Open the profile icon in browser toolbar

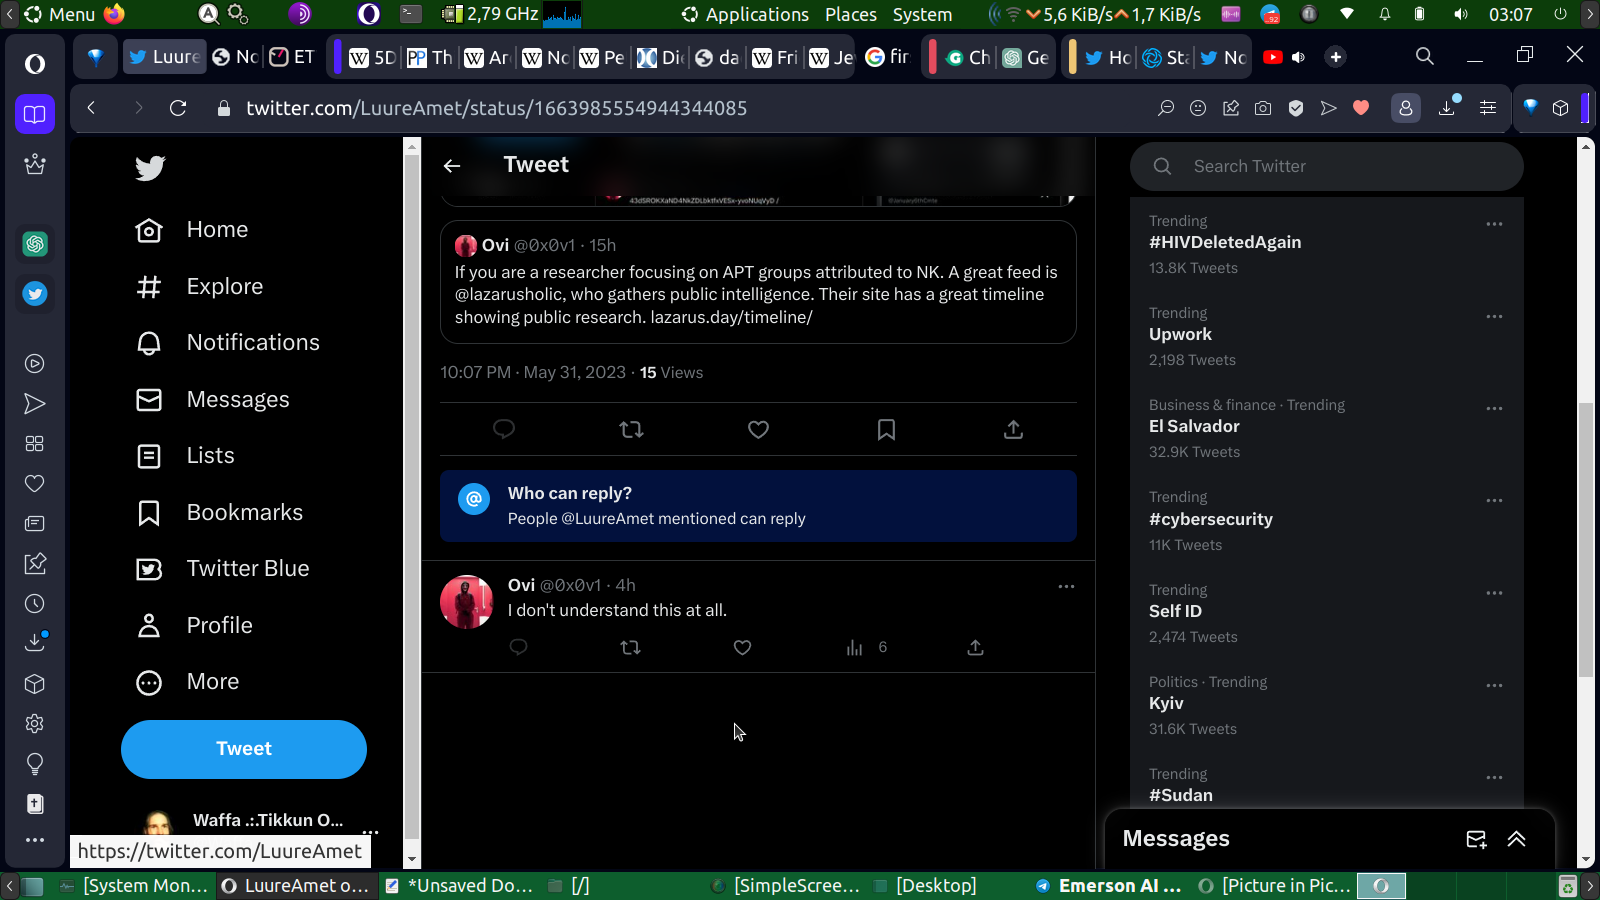1406,108
